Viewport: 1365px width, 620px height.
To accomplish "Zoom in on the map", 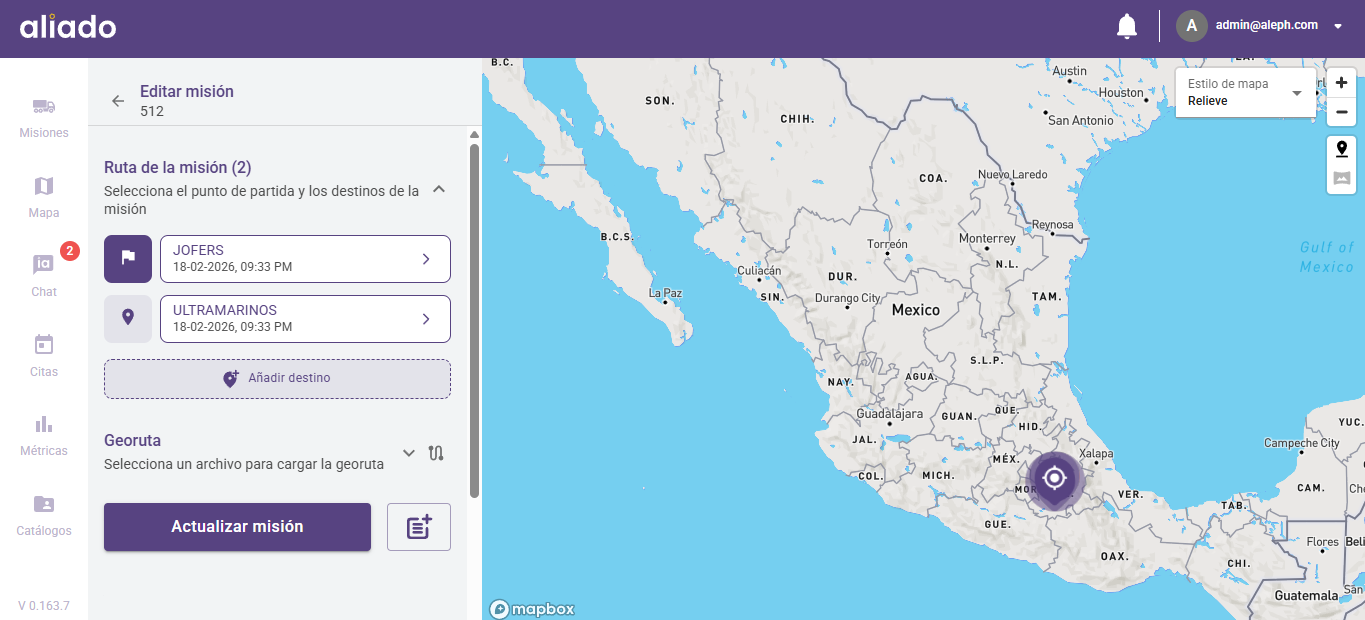I will point(1341,83).
